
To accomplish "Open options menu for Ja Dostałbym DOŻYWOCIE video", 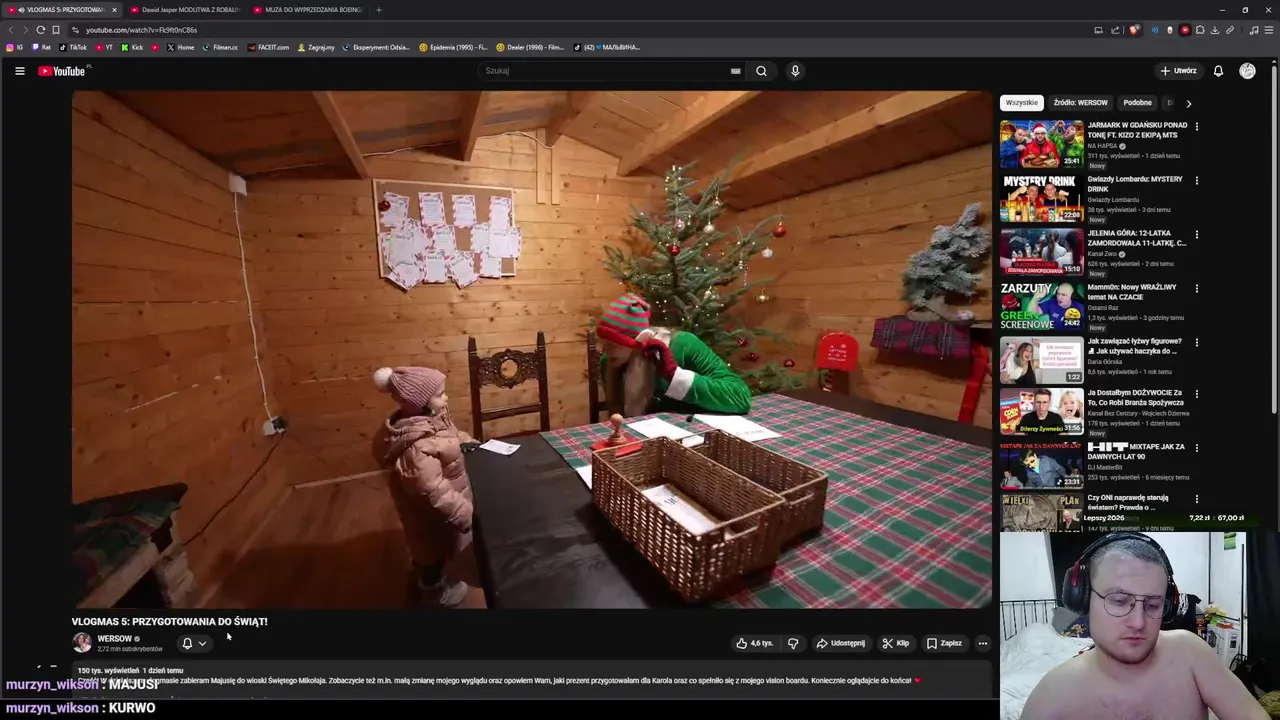I will point(1196,395).
